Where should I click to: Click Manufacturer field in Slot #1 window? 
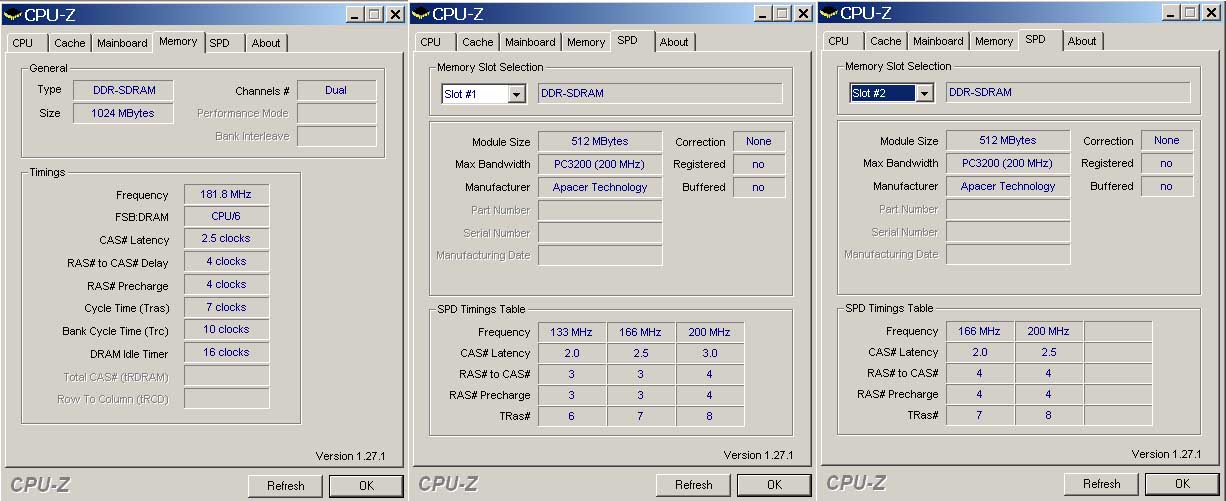click(x=600, y=187)
